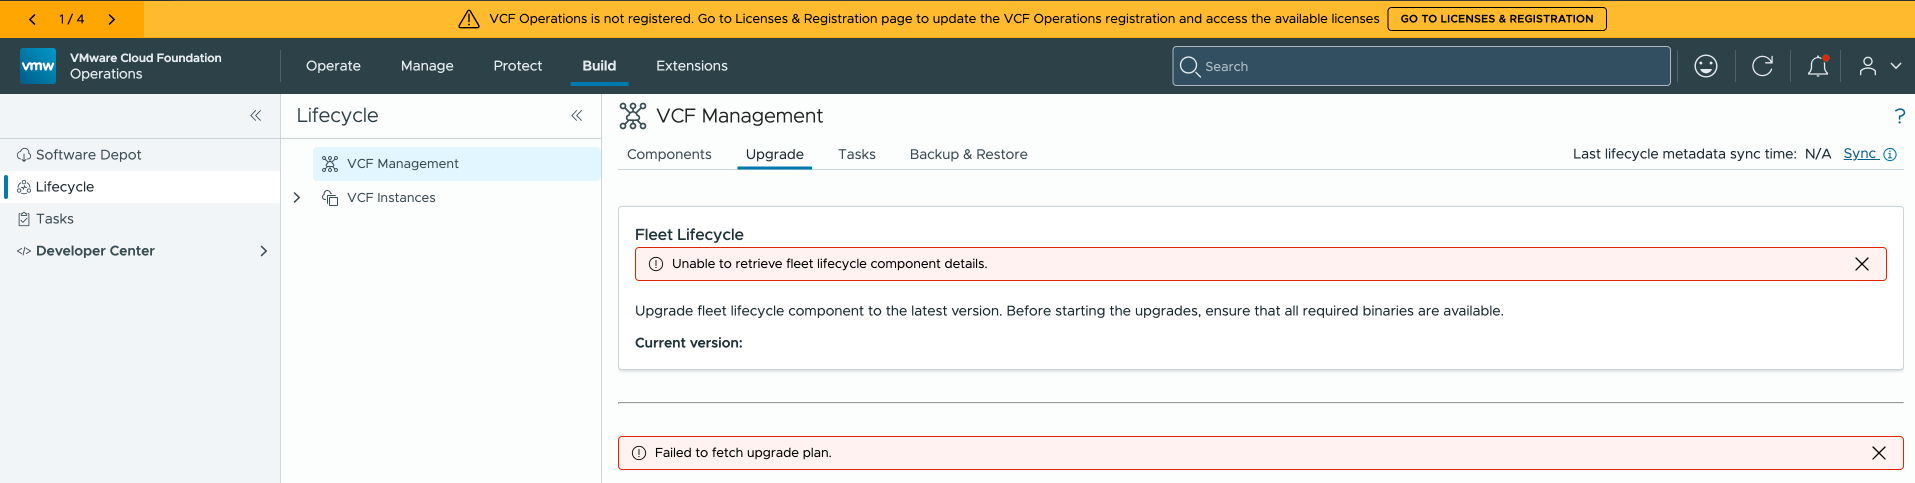Click the Software Depot icon

click(x=24, y=155)
